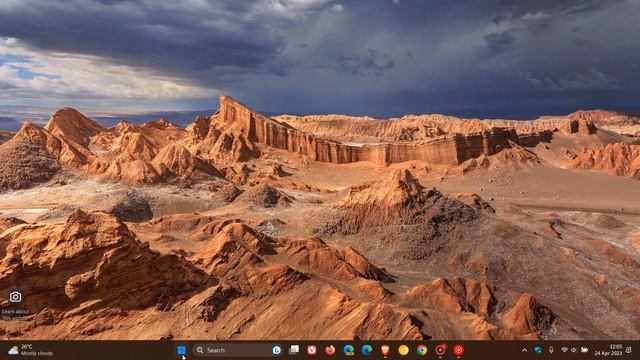The image size is (640, 360).
Task: Launch Brave browser from taskbar
Action: pos(385,350)
